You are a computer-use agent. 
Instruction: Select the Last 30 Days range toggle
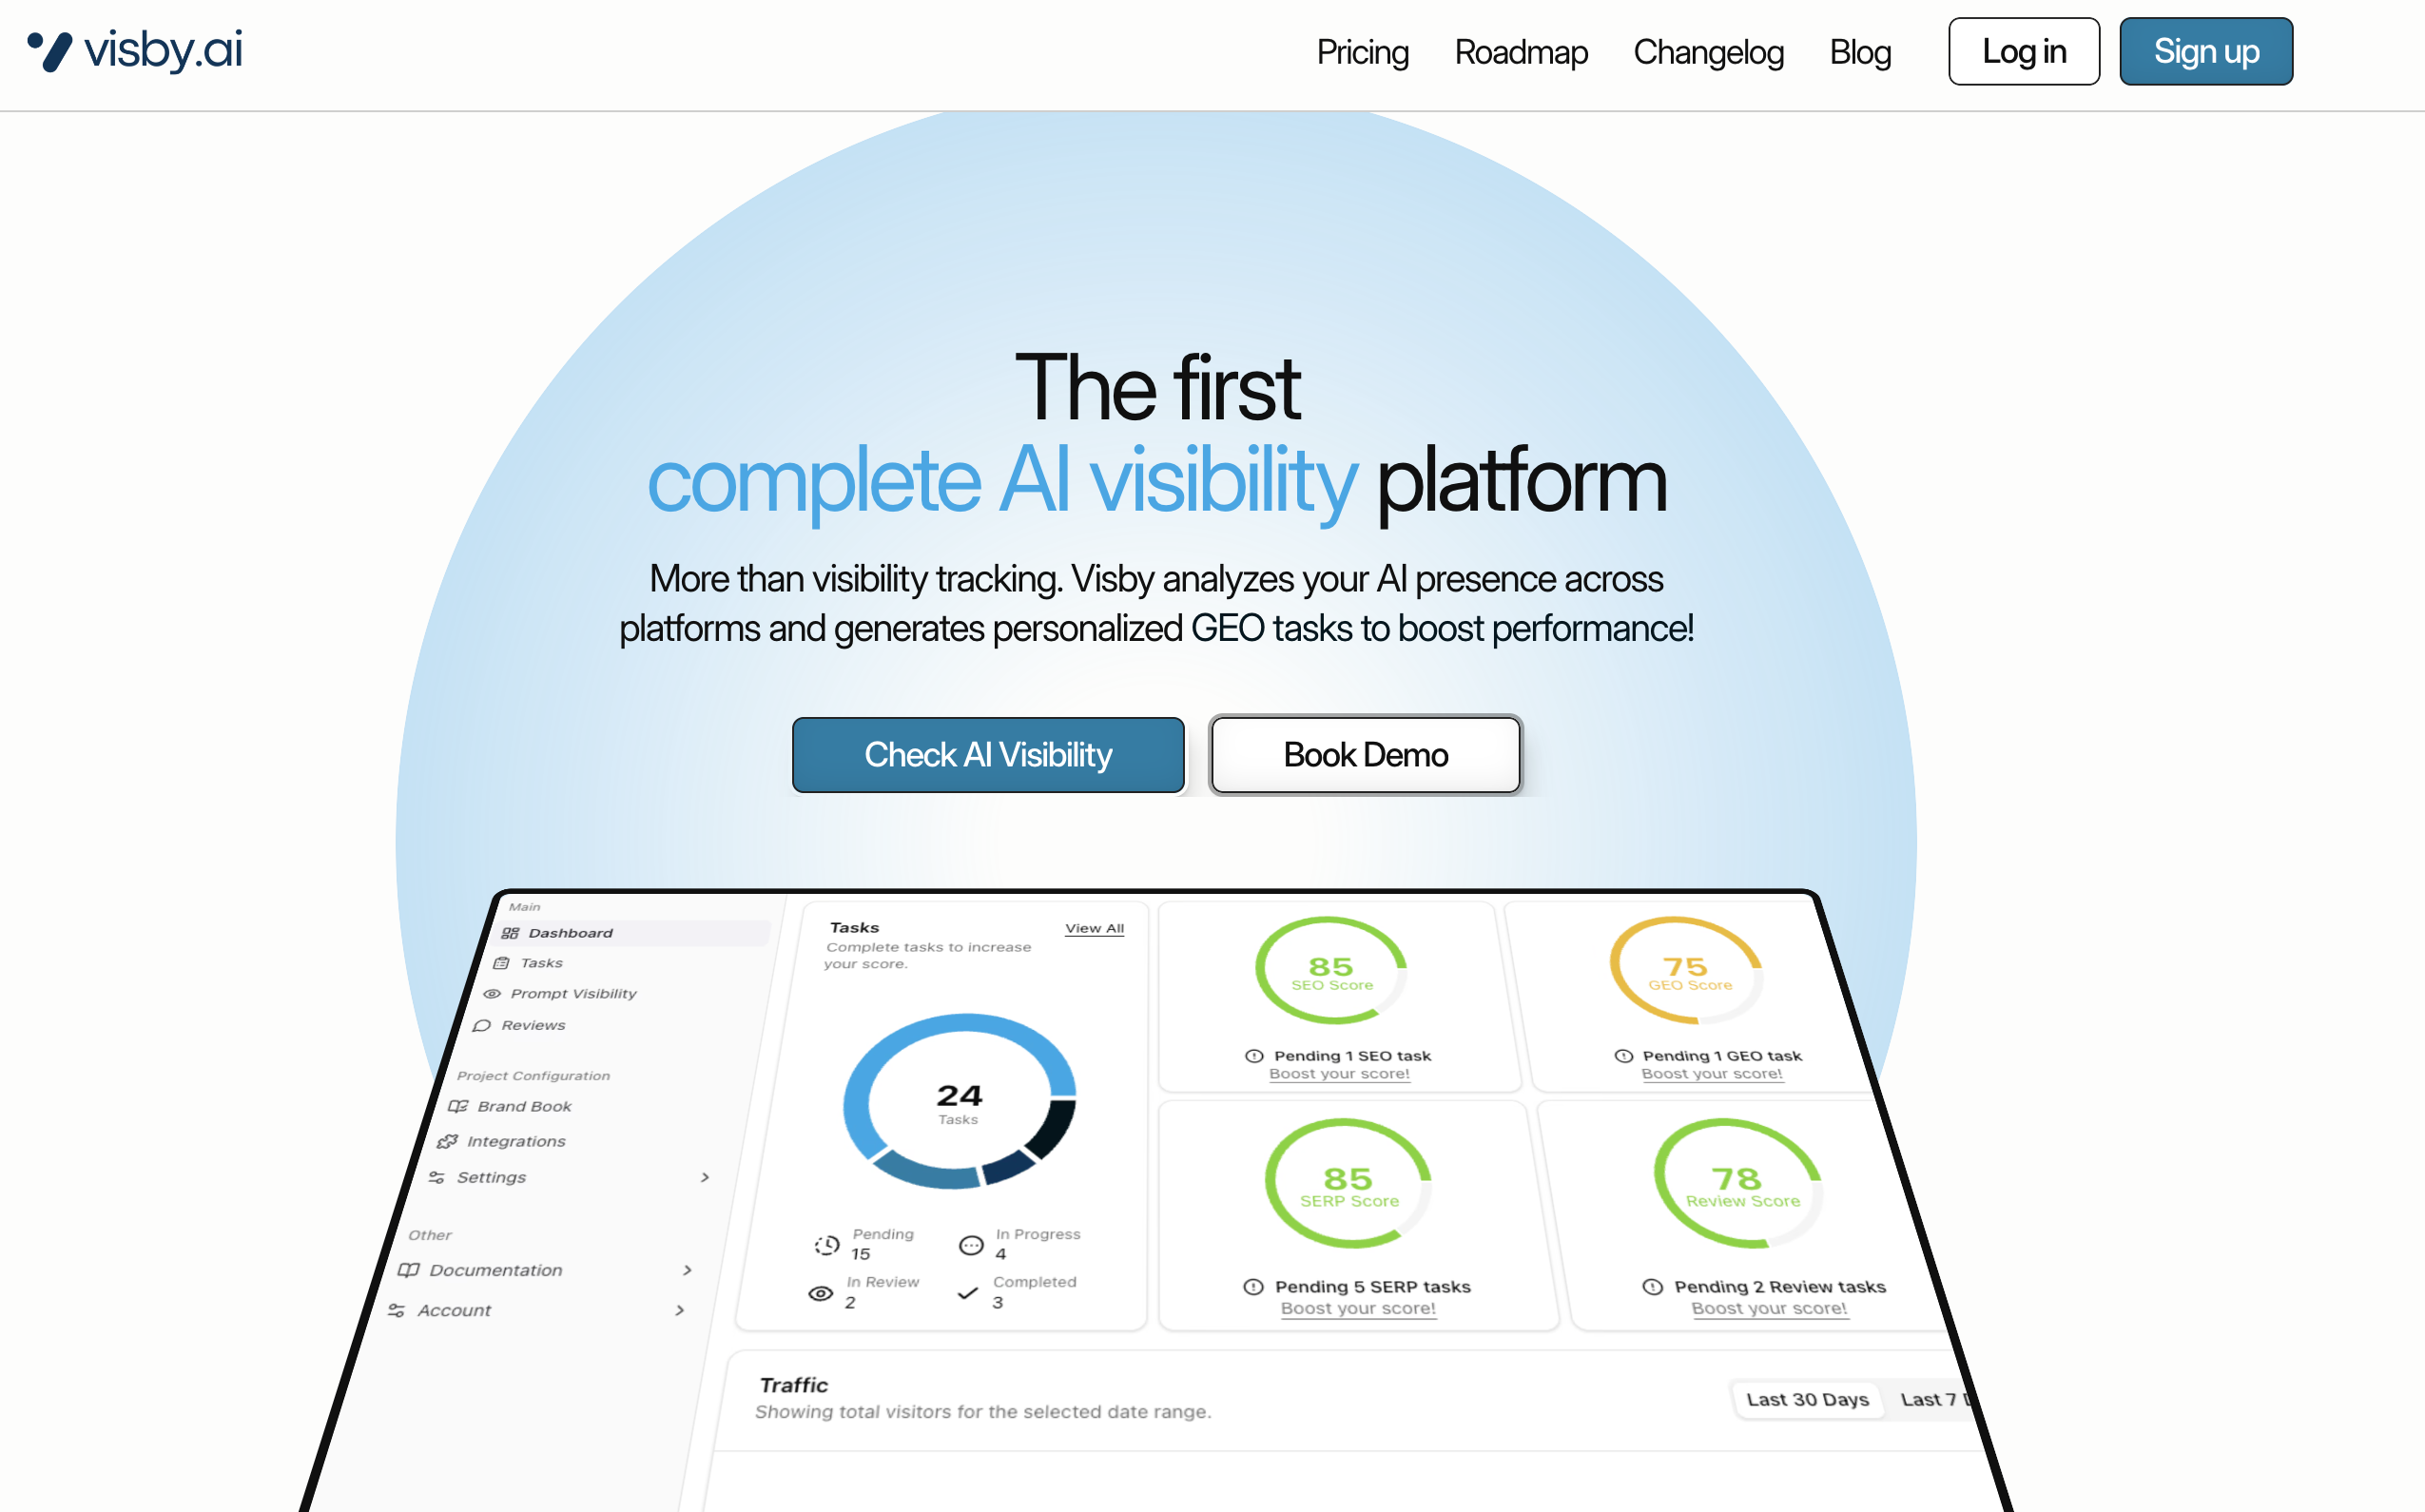click(1807, 1400)
